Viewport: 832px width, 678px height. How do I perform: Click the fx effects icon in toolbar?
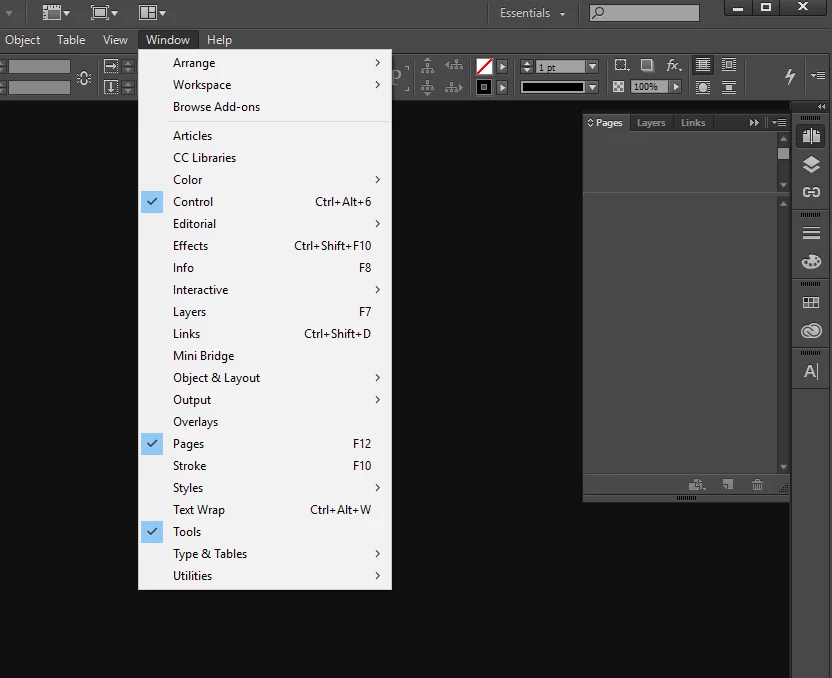[x=673, y=65]
